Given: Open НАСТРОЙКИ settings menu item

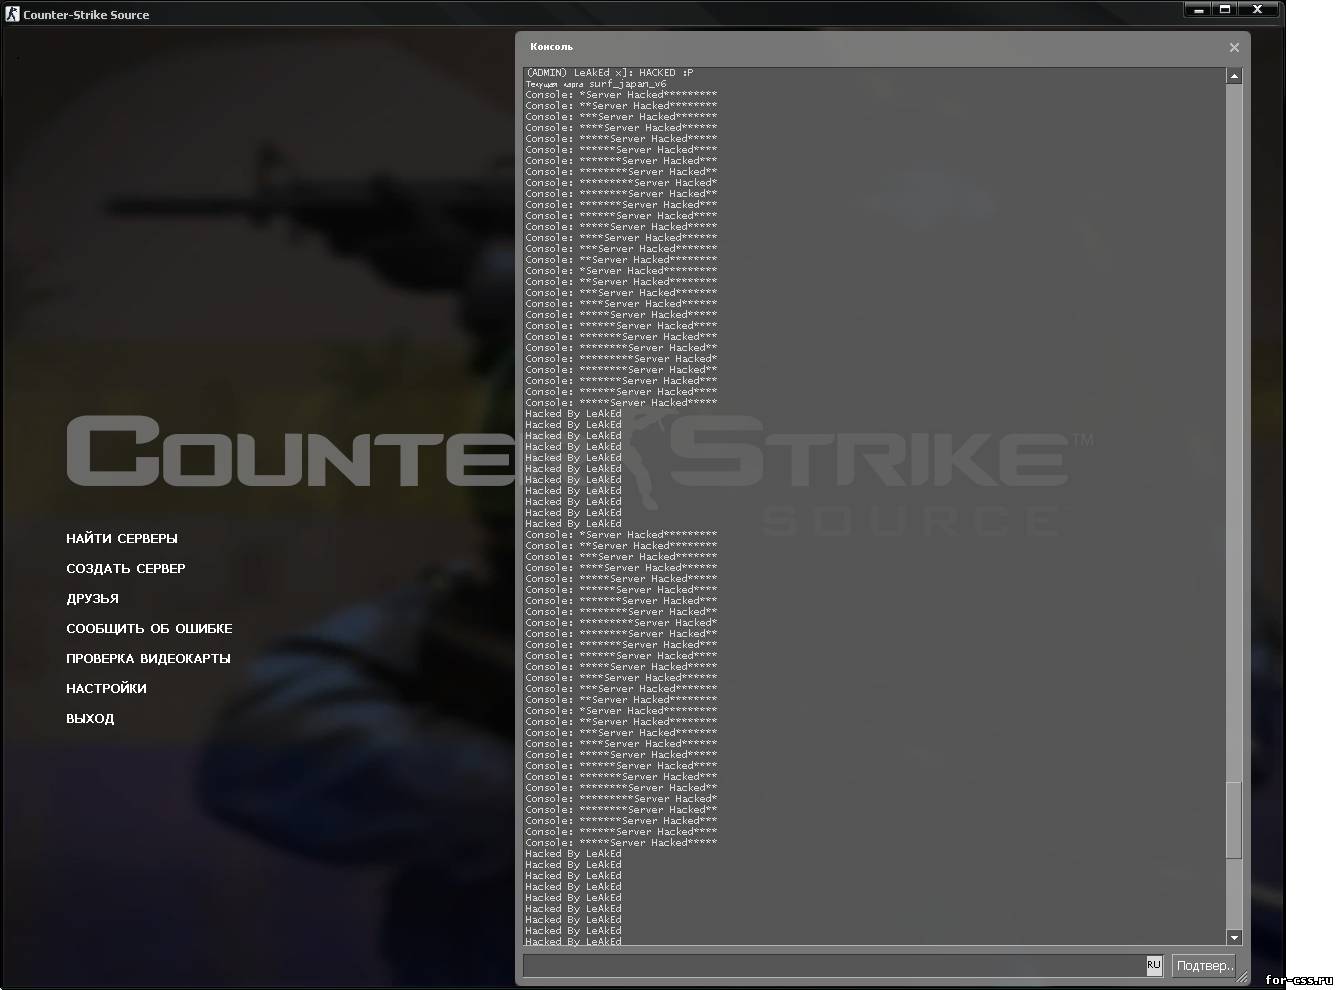Looking at the screenshot, I should (x=106, y=688).
